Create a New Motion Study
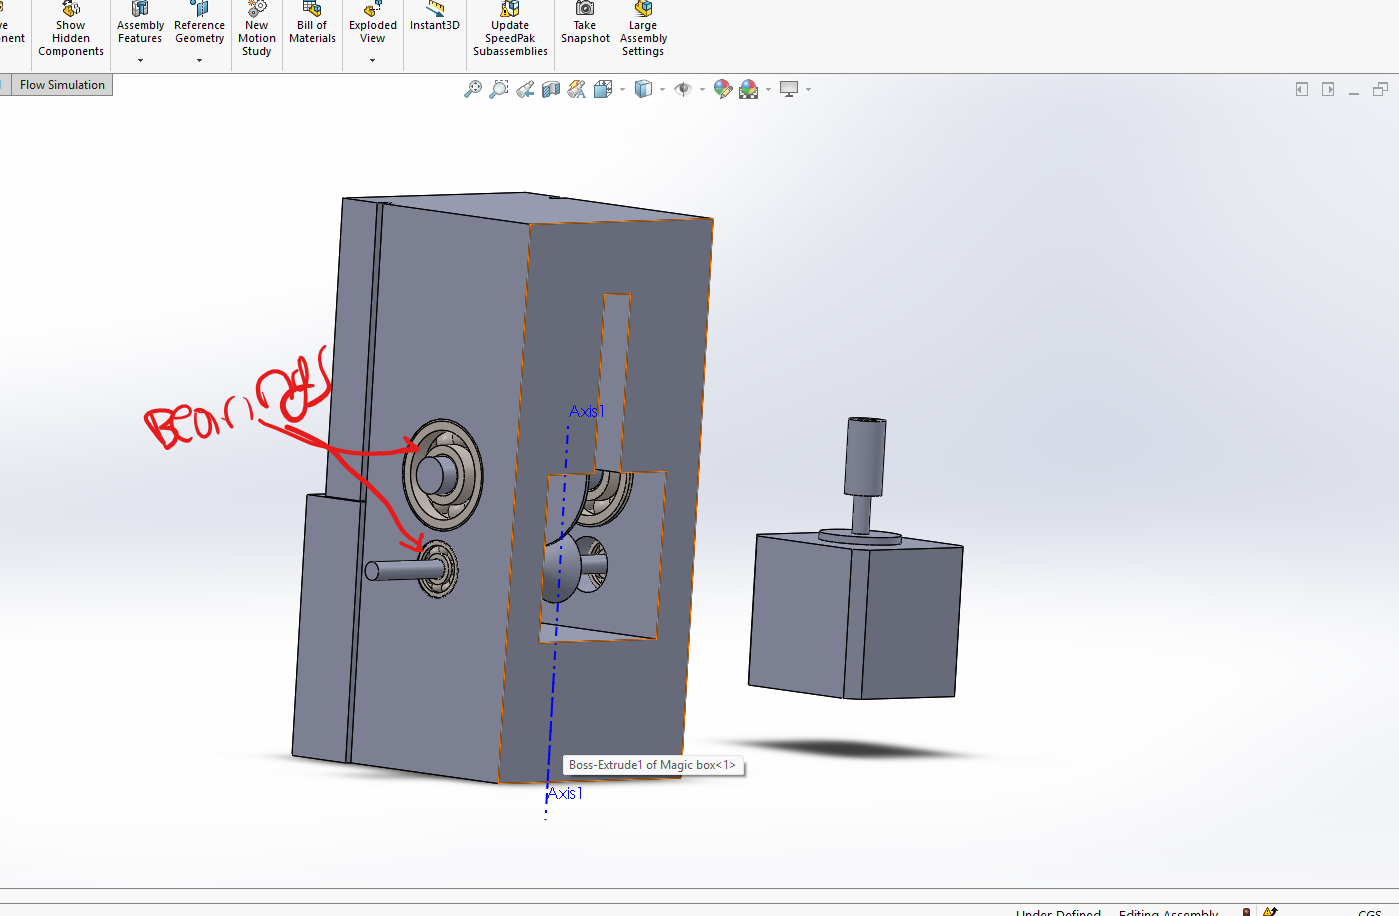1399x916 pixels. (257, 30)
